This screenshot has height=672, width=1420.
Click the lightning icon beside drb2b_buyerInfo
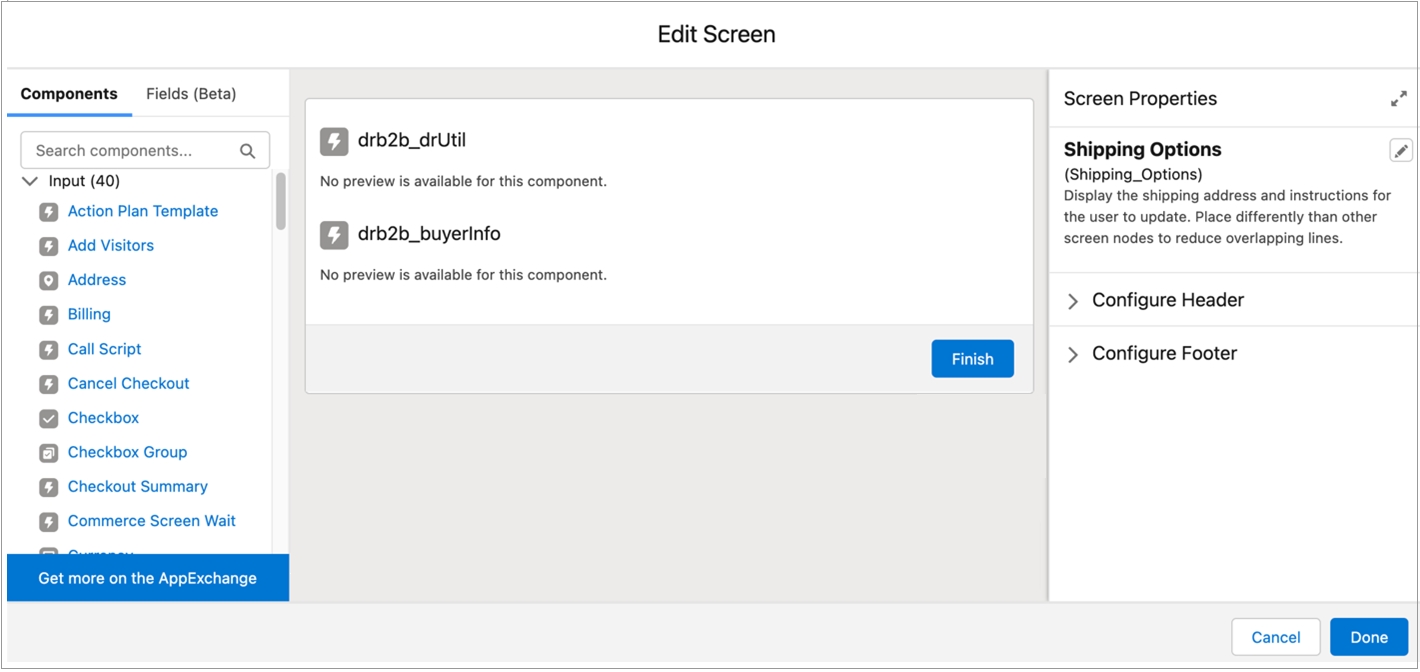(334, 234)
